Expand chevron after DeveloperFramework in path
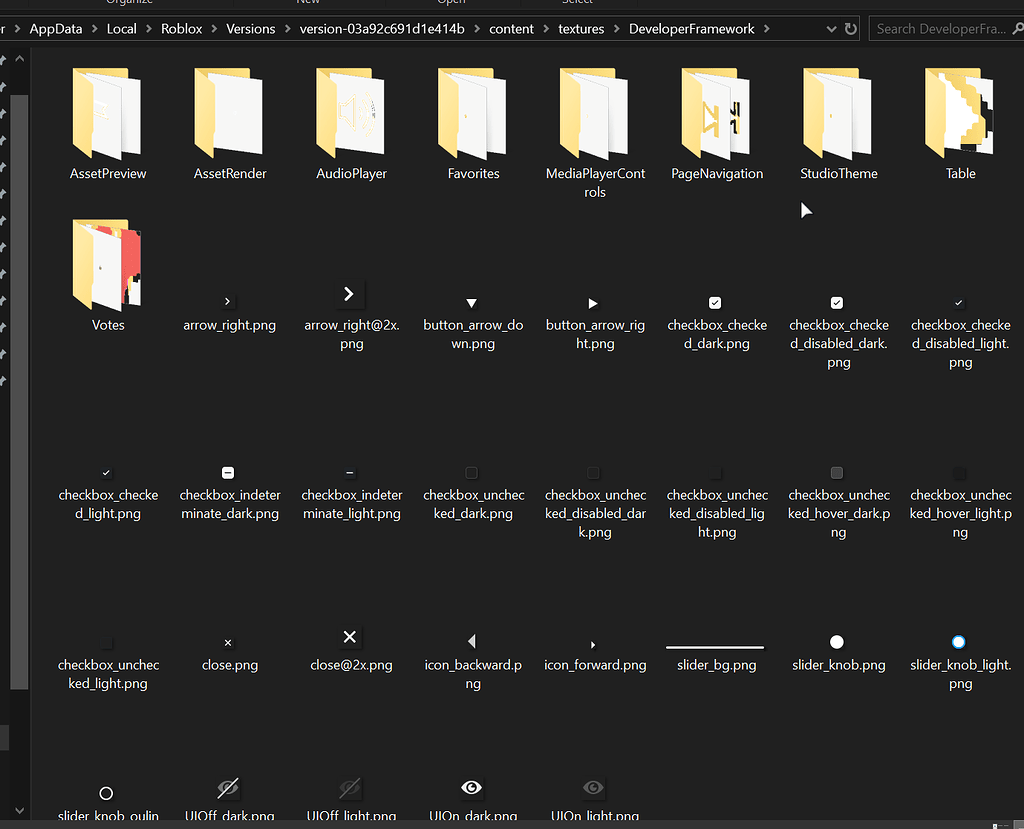 click(767, 29)
